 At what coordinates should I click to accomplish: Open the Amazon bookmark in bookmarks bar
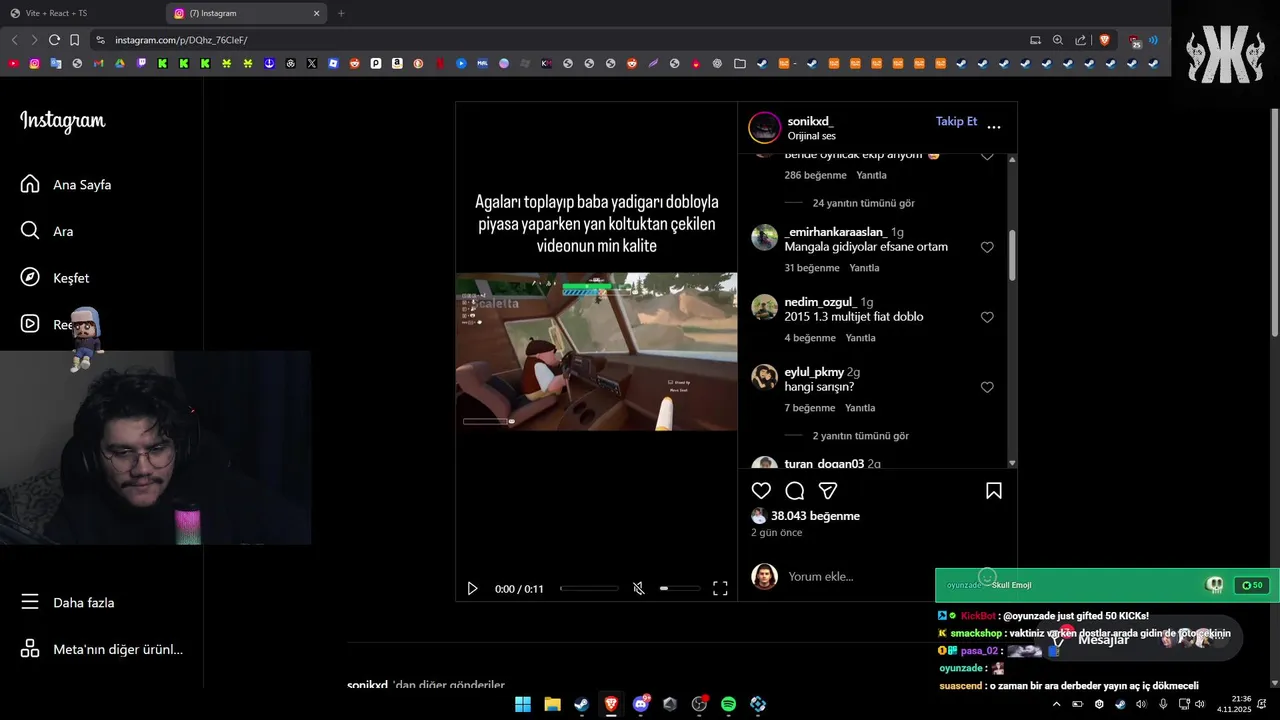point(397,63)
